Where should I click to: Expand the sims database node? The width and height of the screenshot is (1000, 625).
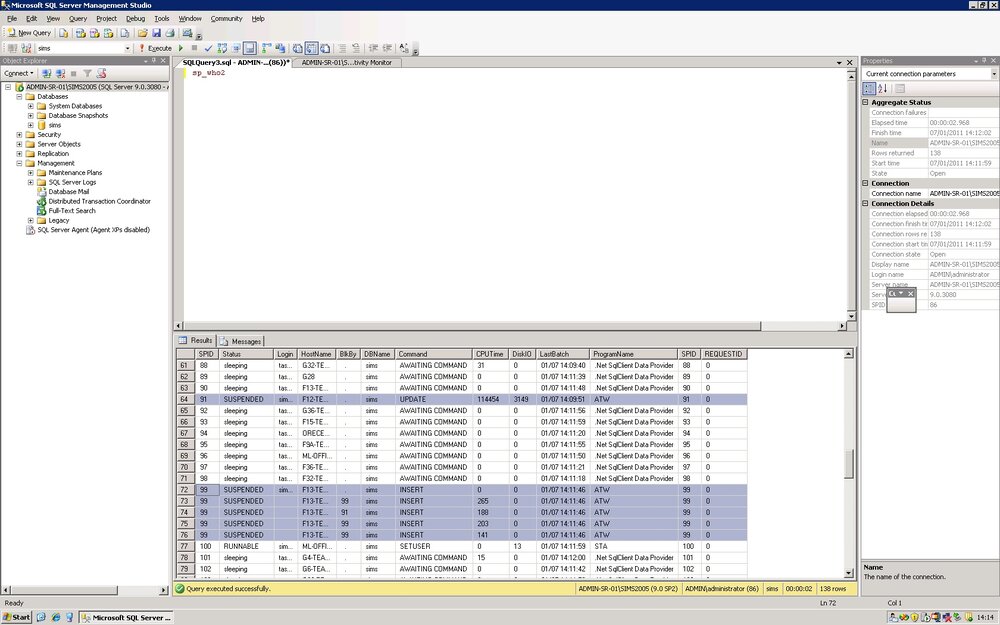(31, 125)
